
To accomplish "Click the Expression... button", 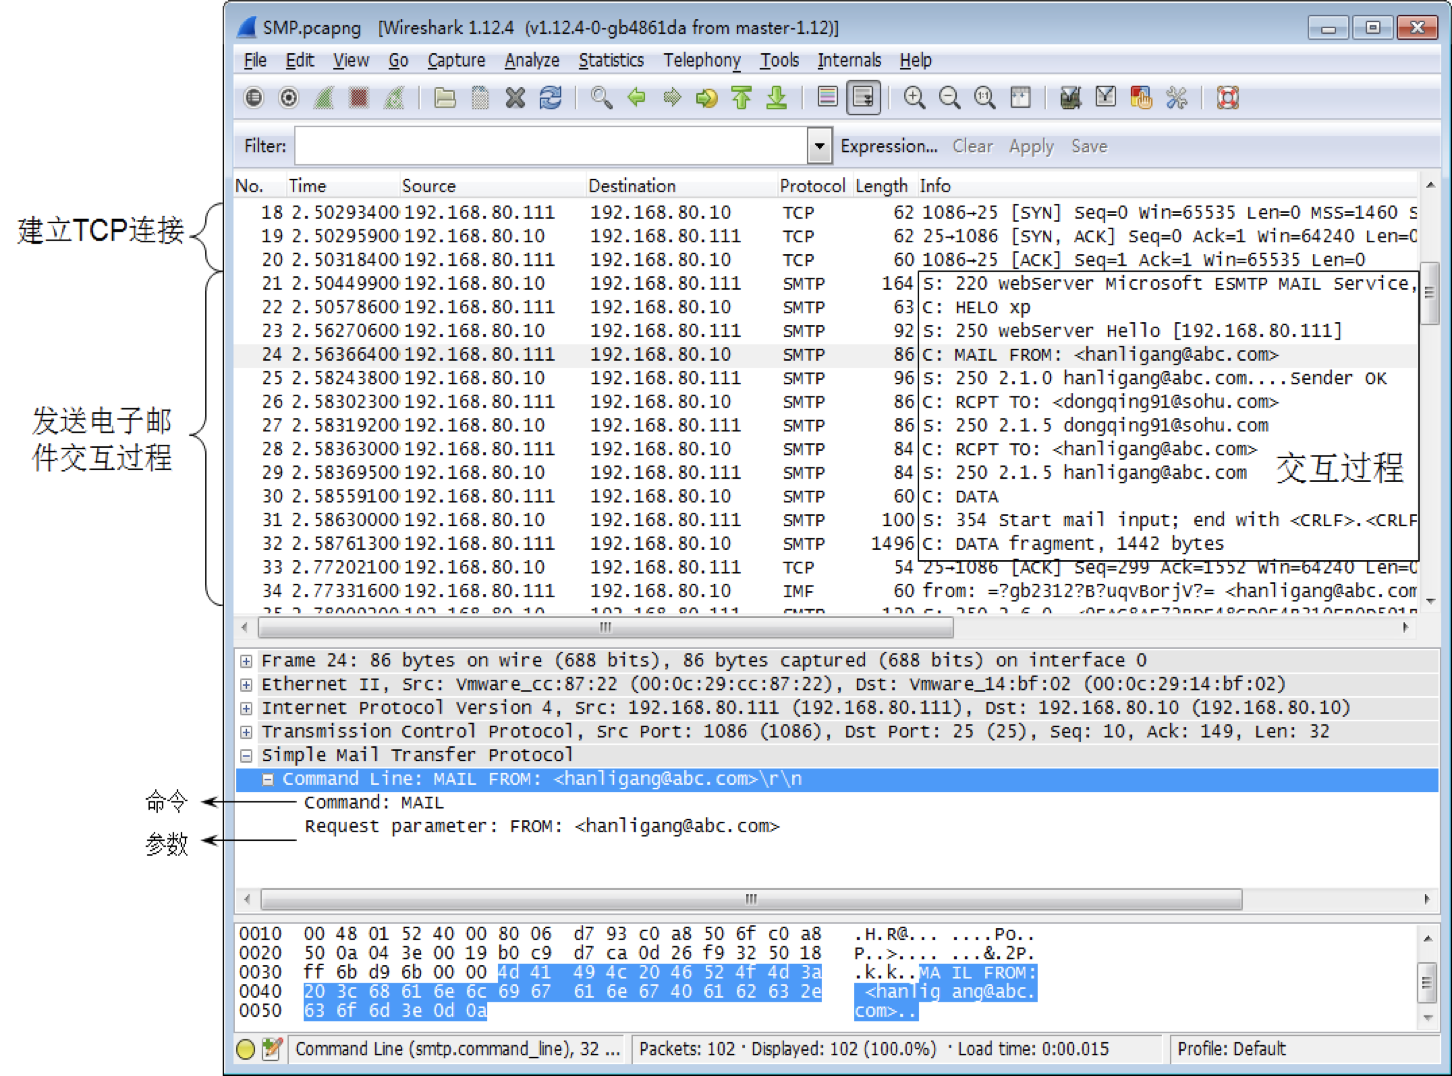I will tap(888, 146).
